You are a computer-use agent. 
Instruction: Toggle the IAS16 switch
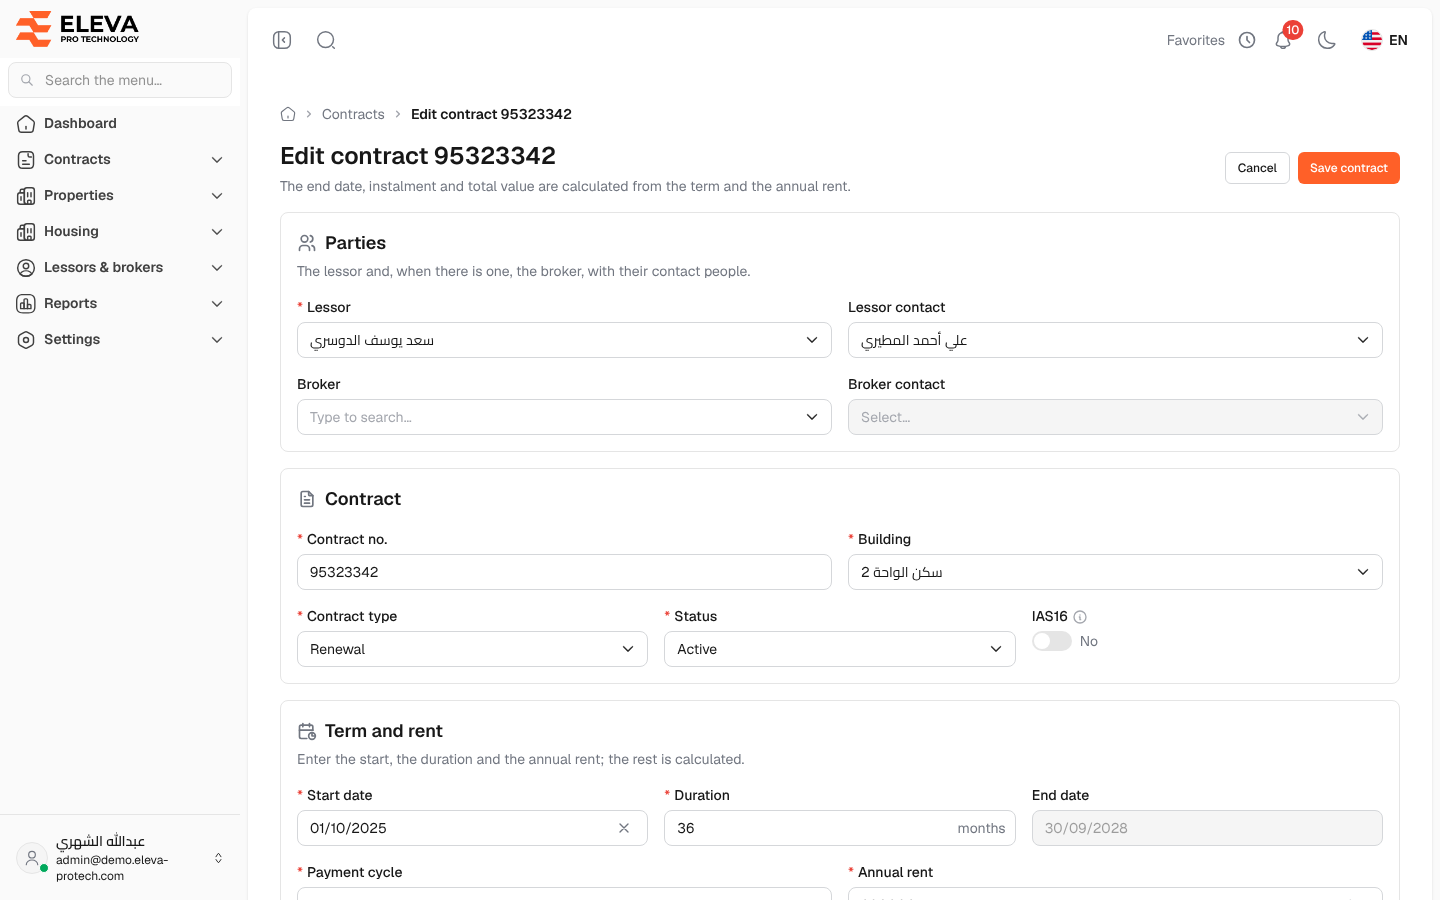pos(1052,641)
